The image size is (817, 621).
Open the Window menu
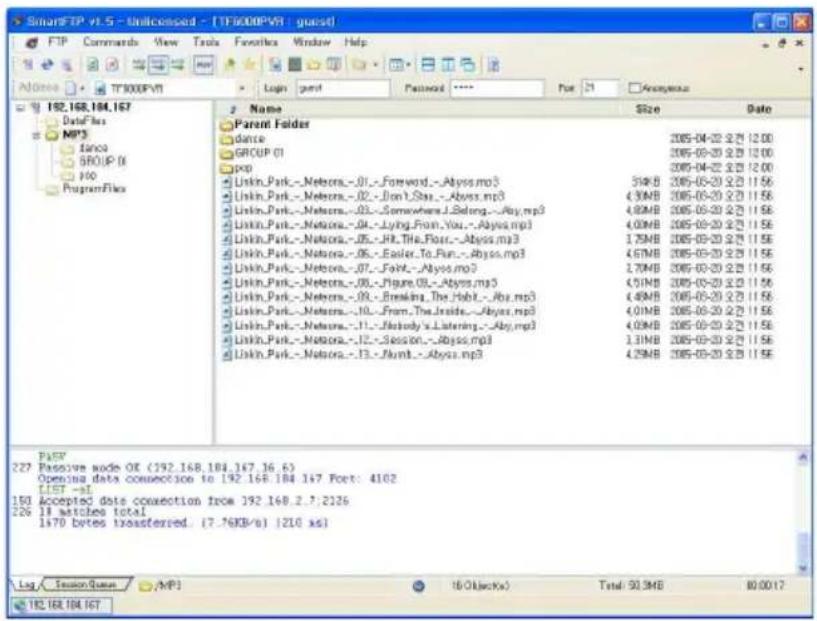(x=312, y=42)
